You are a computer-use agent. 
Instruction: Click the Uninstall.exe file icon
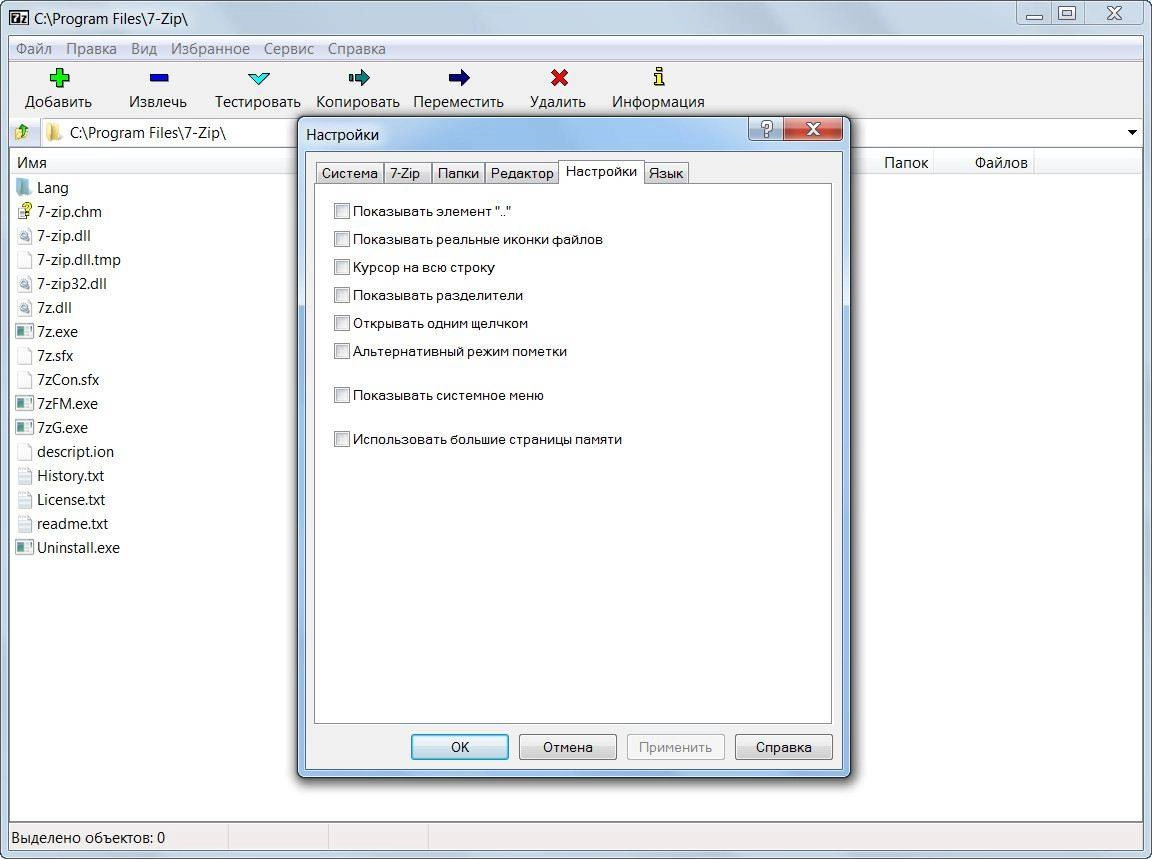tap(24, 547)
